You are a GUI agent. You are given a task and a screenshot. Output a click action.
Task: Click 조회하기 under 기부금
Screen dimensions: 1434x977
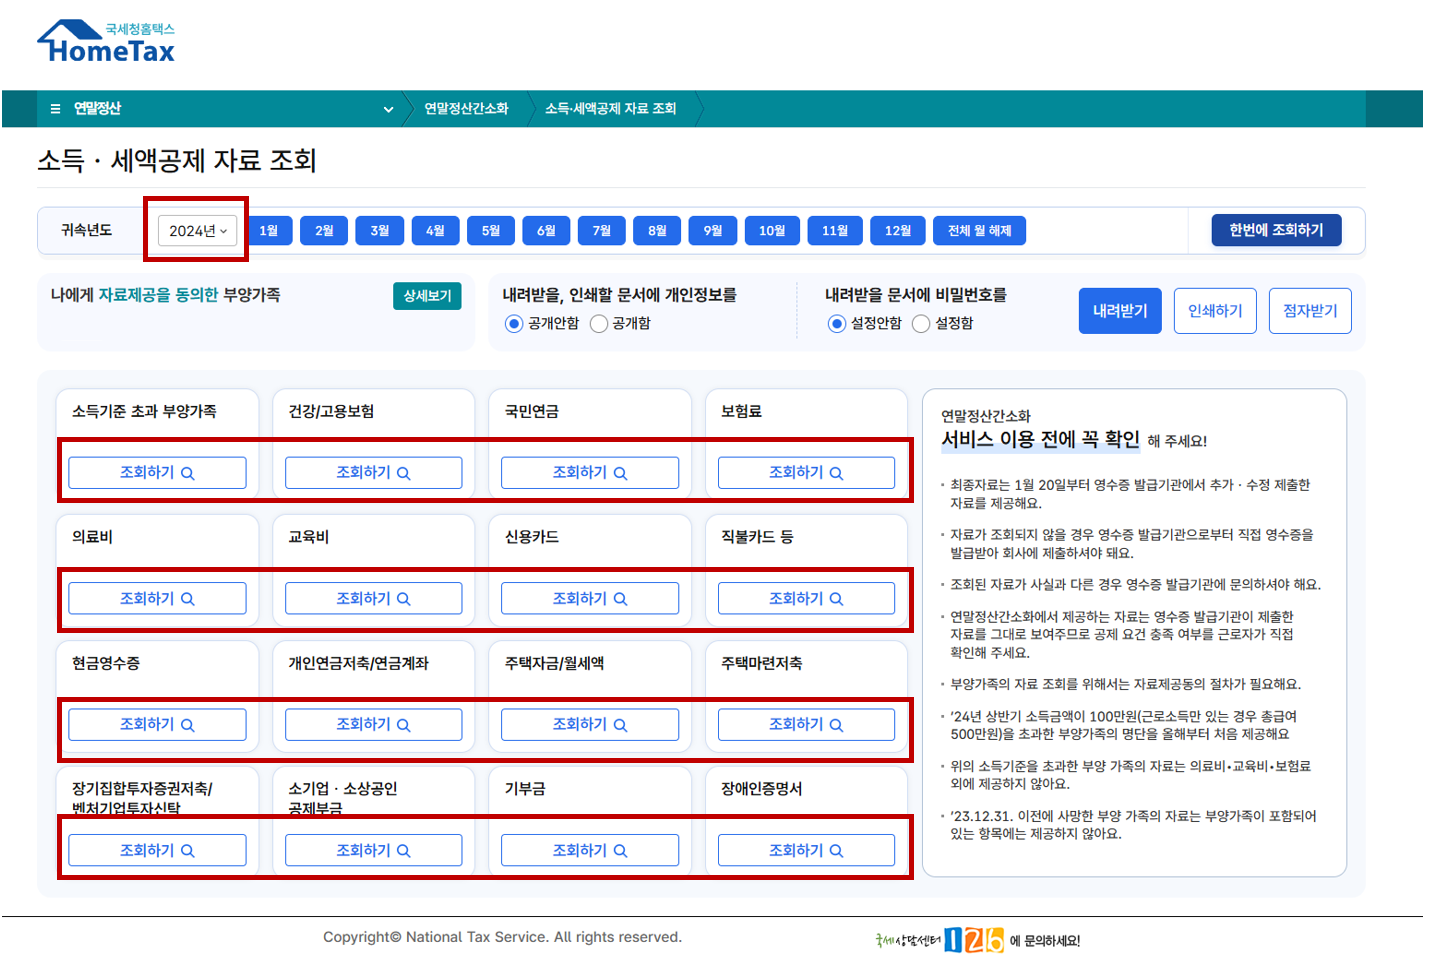click(590, 851)
